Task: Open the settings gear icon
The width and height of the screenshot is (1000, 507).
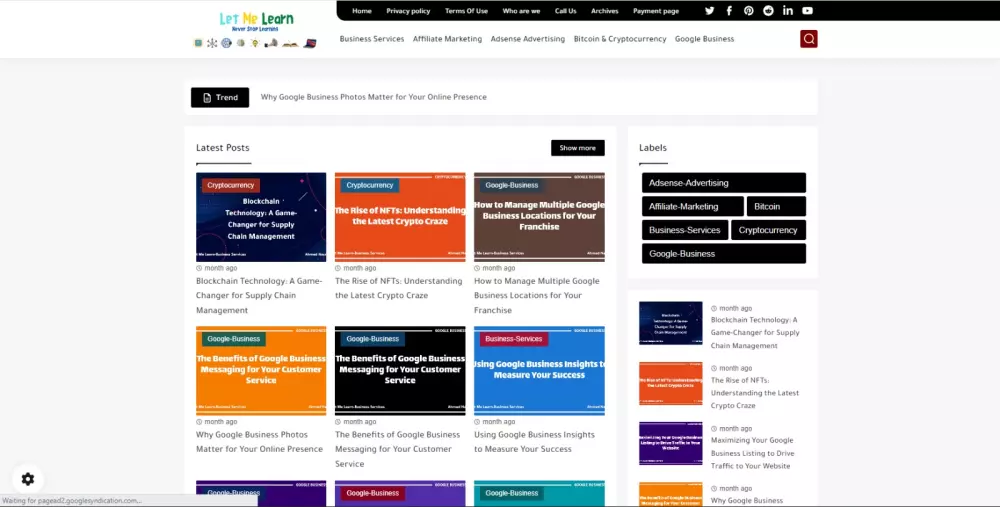Action: click(27, 479)
